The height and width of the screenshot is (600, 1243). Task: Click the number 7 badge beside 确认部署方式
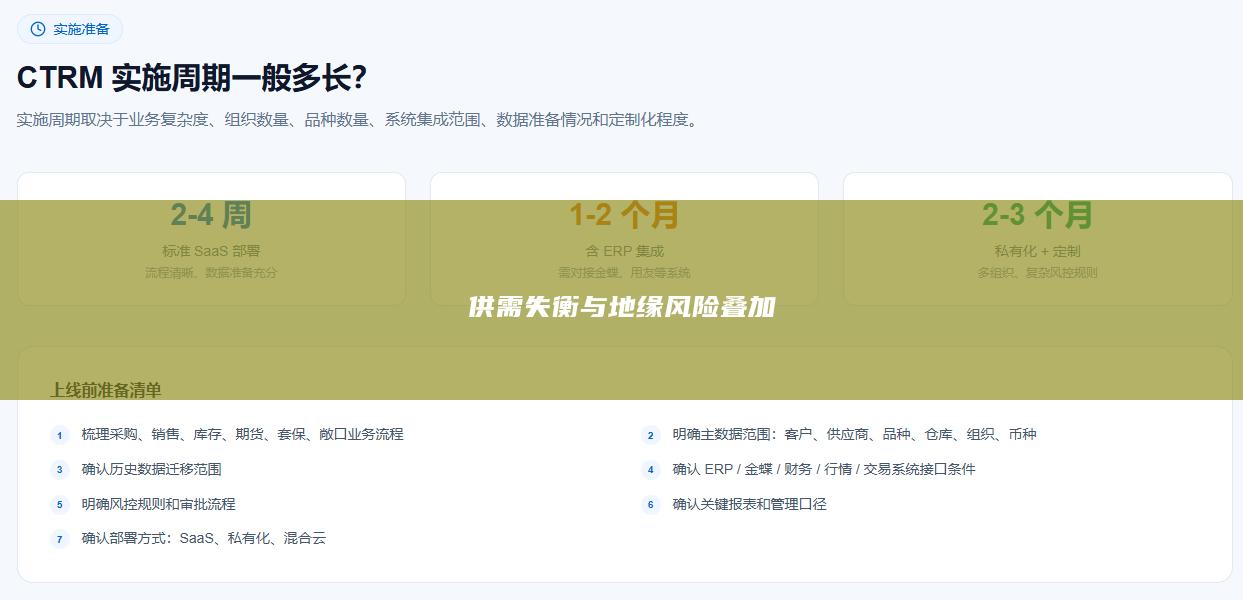coord(60,539)
